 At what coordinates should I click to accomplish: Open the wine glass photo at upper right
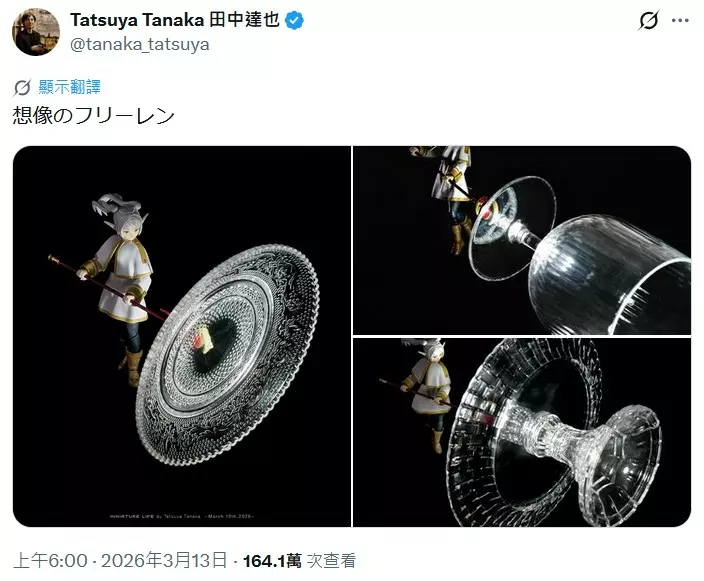coord(522,240)
